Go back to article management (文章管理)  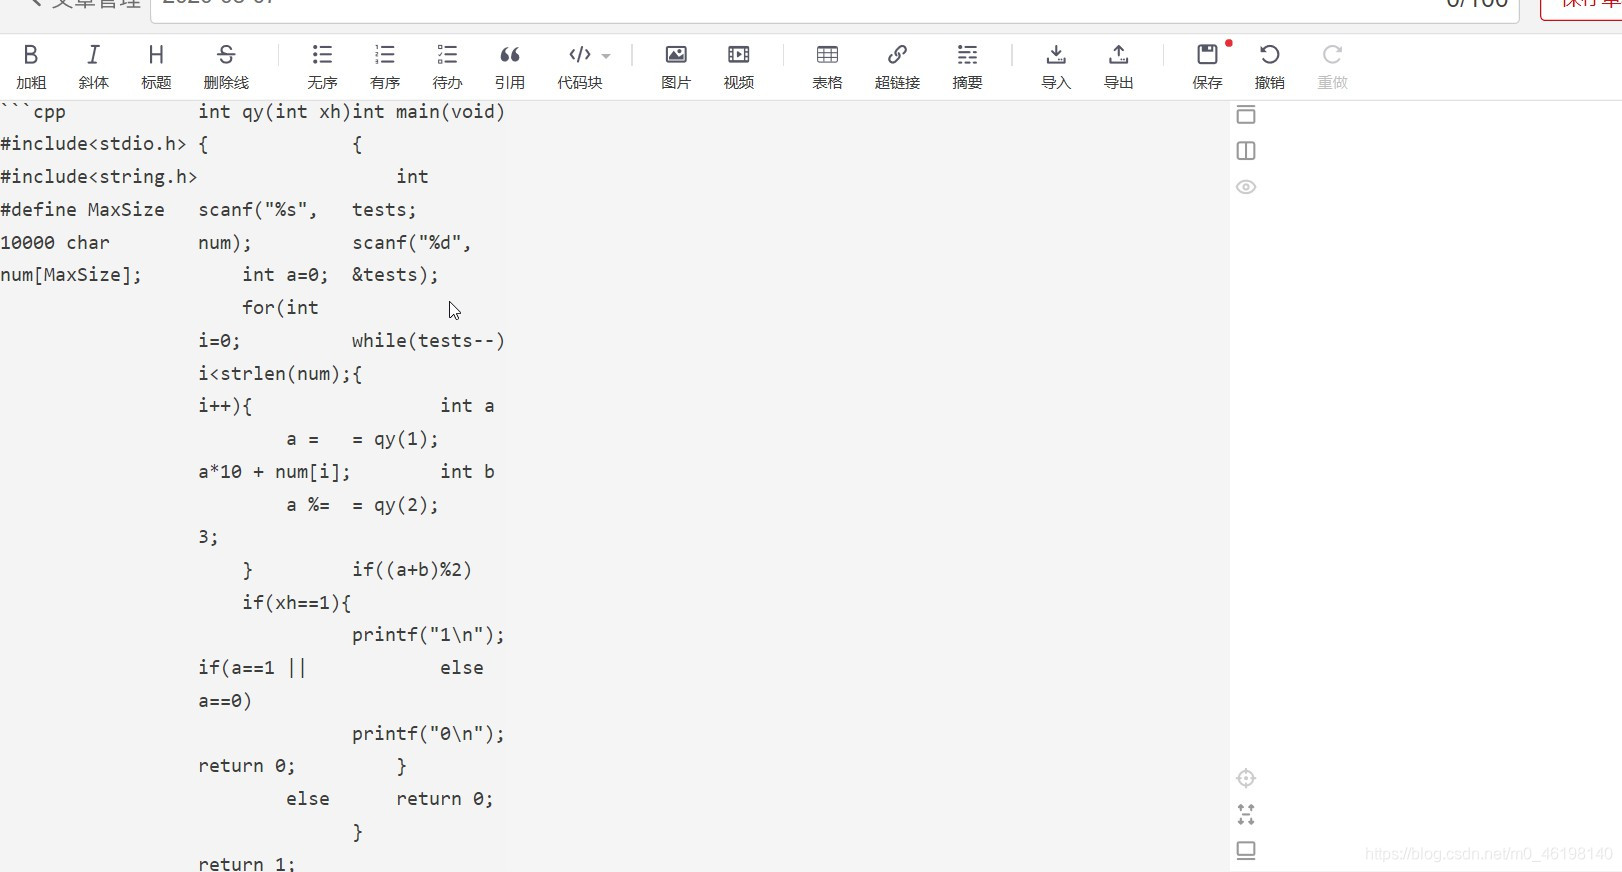tap(84, 5)
